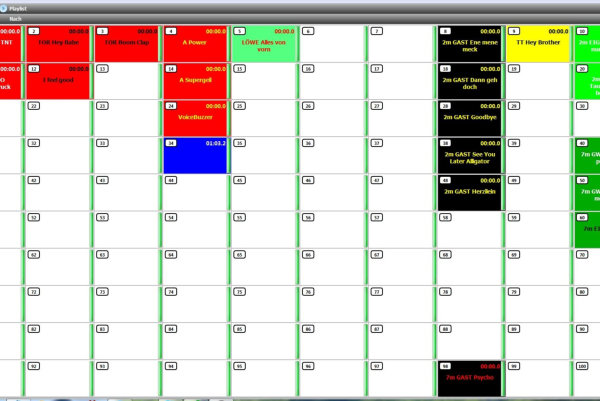This screenshot has height=401, width=600.
Task: Open the Nach menu
Action: [16, 18]
